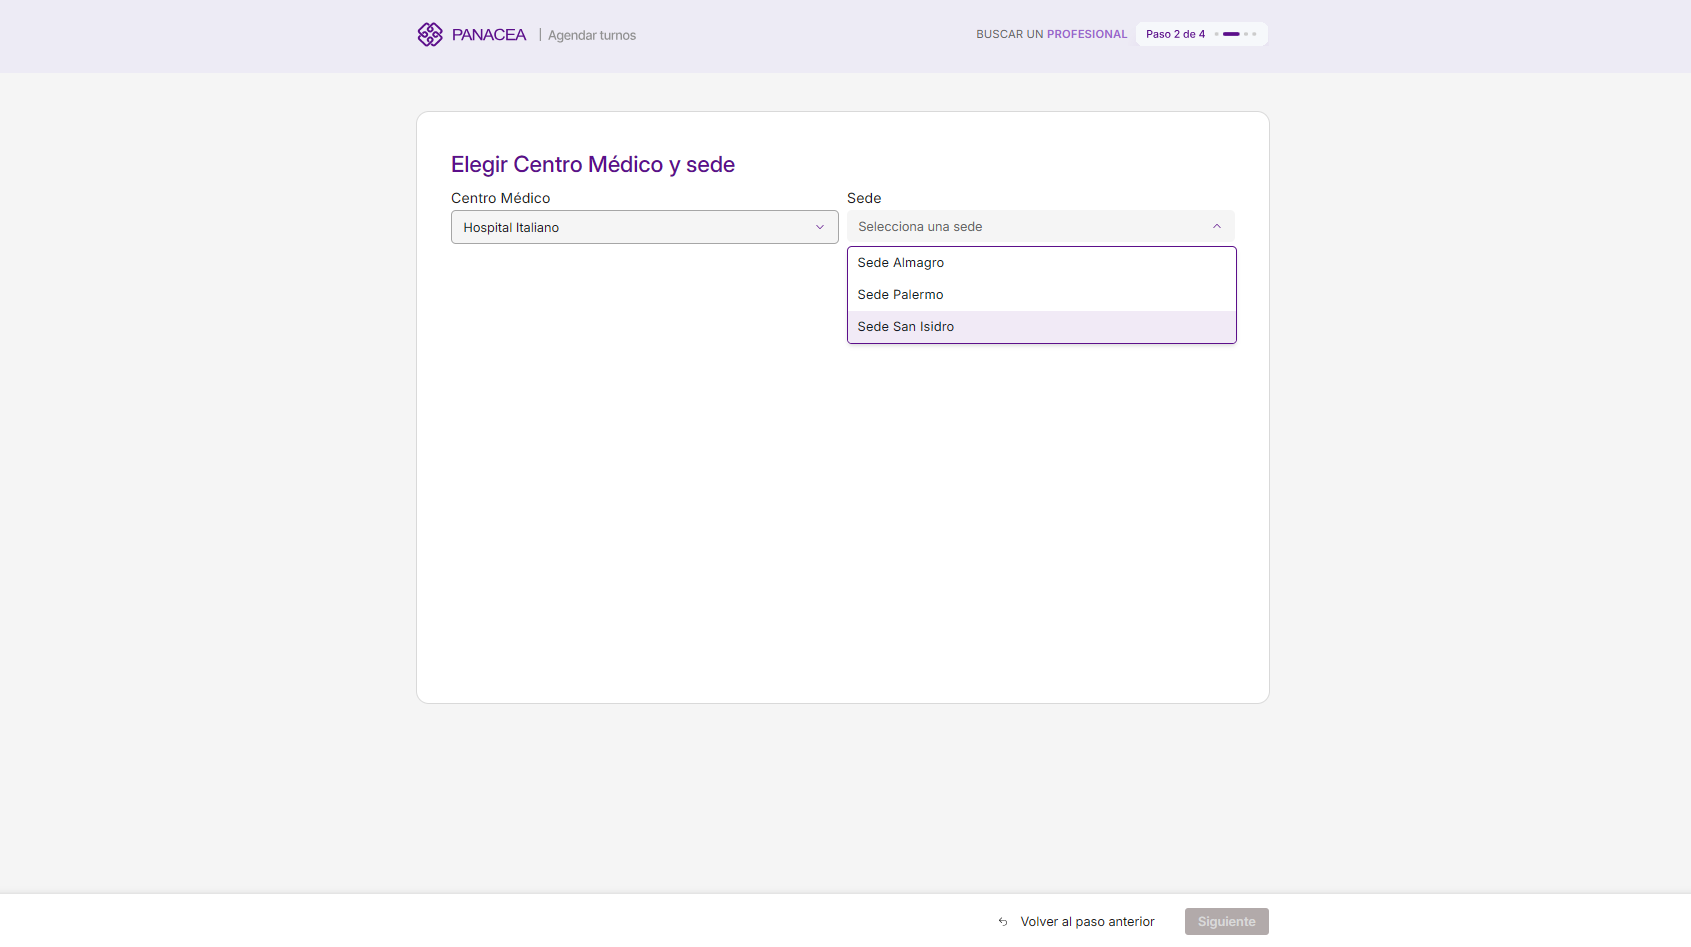Click the chevron-up arrow in Sede field
The height and width of the screenshot is (947, 1691).
(1217, 227)
